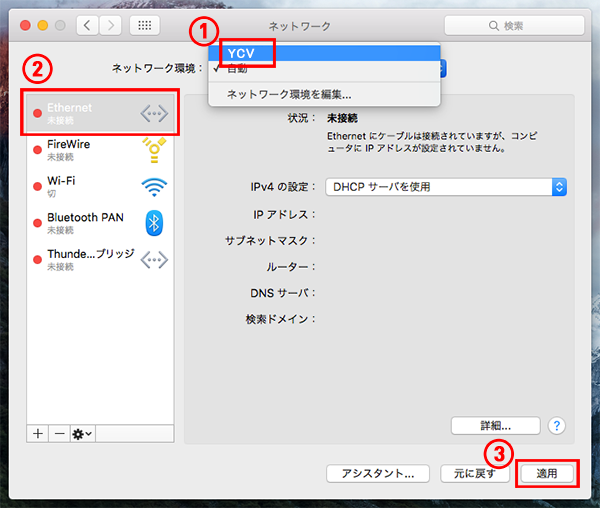Open the gear action menu

[x=83, y=433]
